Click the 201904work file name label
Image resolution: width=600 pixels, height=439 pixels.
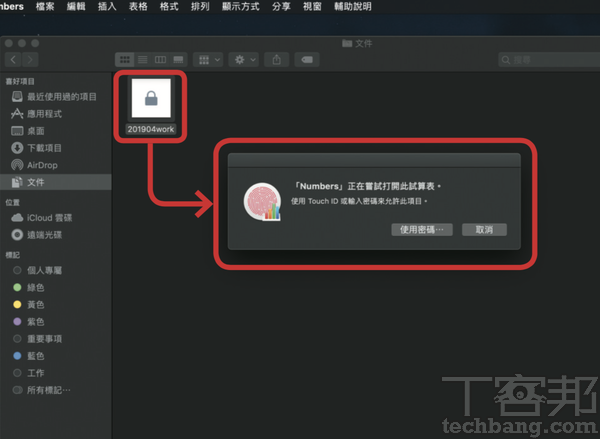[x=151, y=129]
